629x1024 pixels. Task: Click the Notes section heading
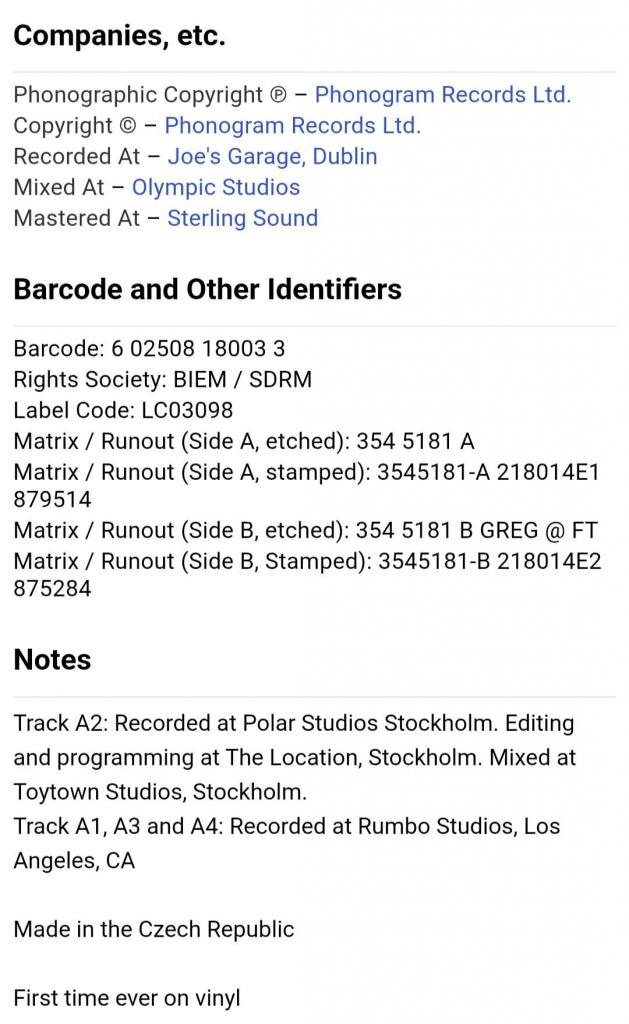52,660
